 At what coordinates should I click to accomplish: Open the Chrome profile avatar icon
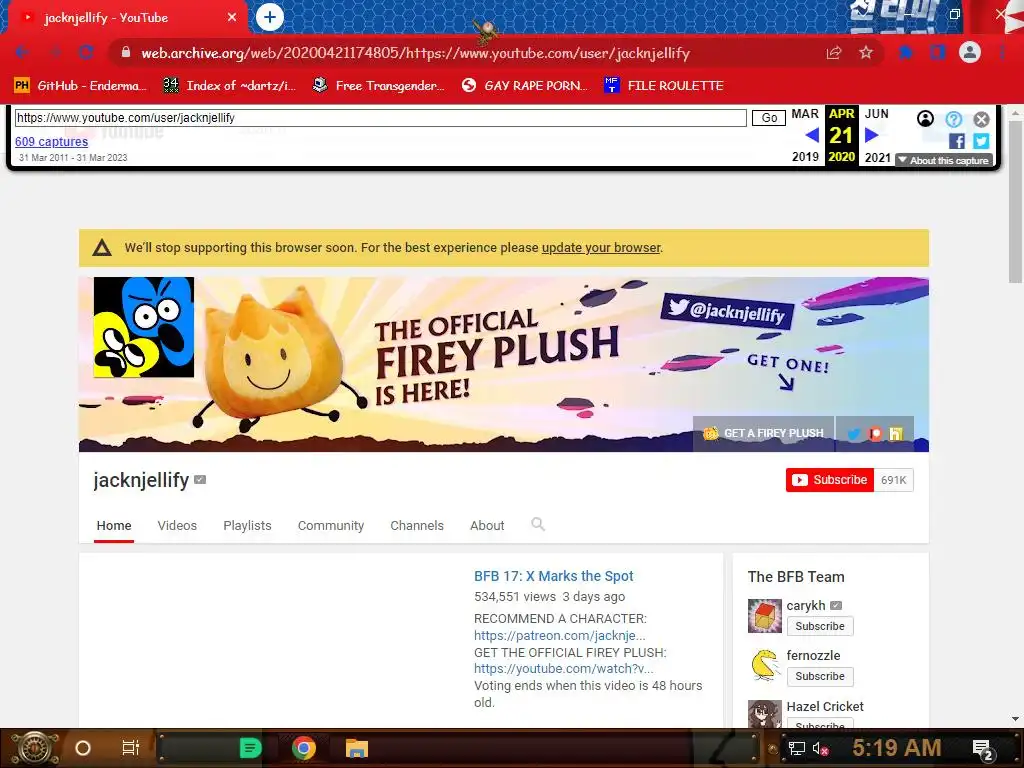(x=970, y=52)
